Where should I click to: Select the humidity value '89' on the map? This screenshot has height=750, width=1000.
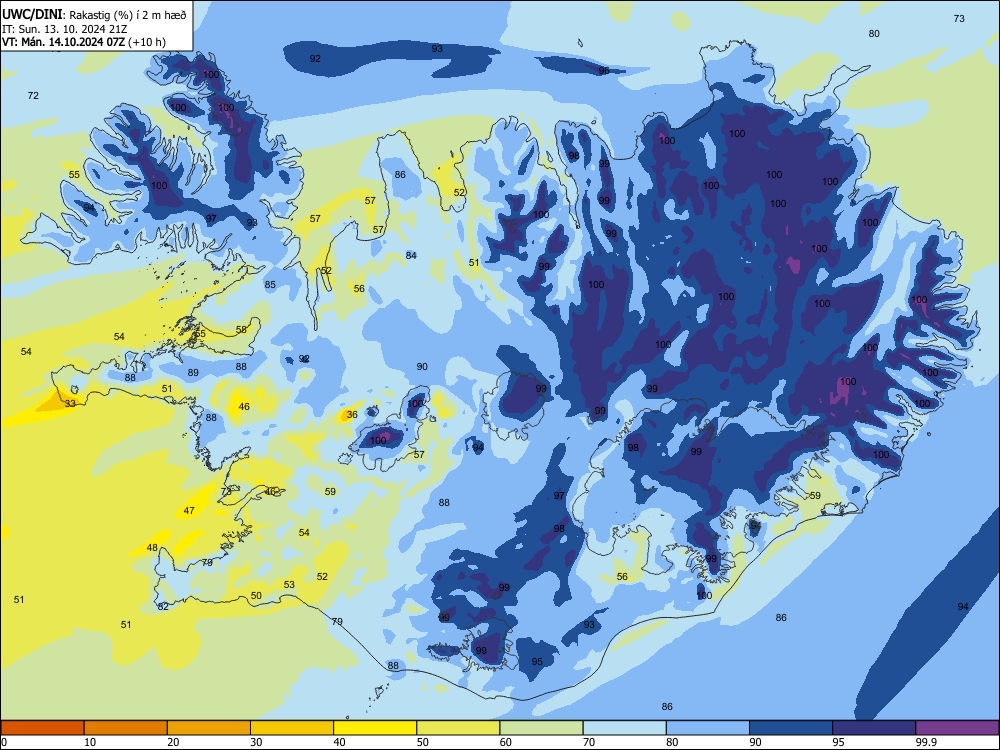pyautogui.click(x=193, y=372)
